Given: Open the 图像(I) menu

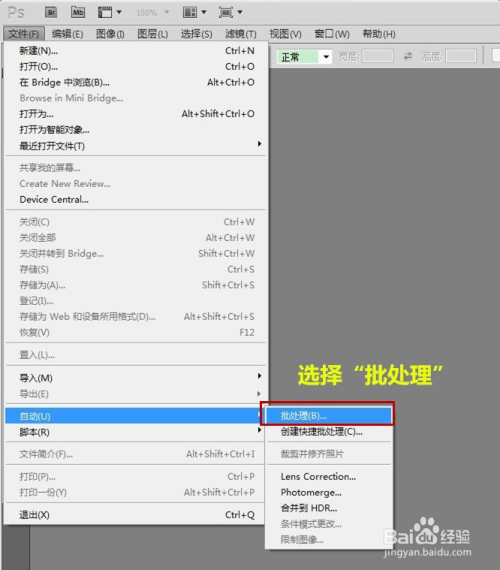Looking at the screenshot, I should pos(110,34).
